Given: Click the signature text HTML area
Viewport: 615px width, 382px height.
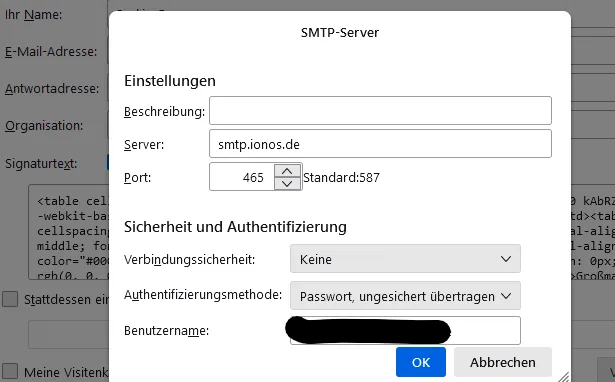Looking at the screenshot, I should 69,232.
